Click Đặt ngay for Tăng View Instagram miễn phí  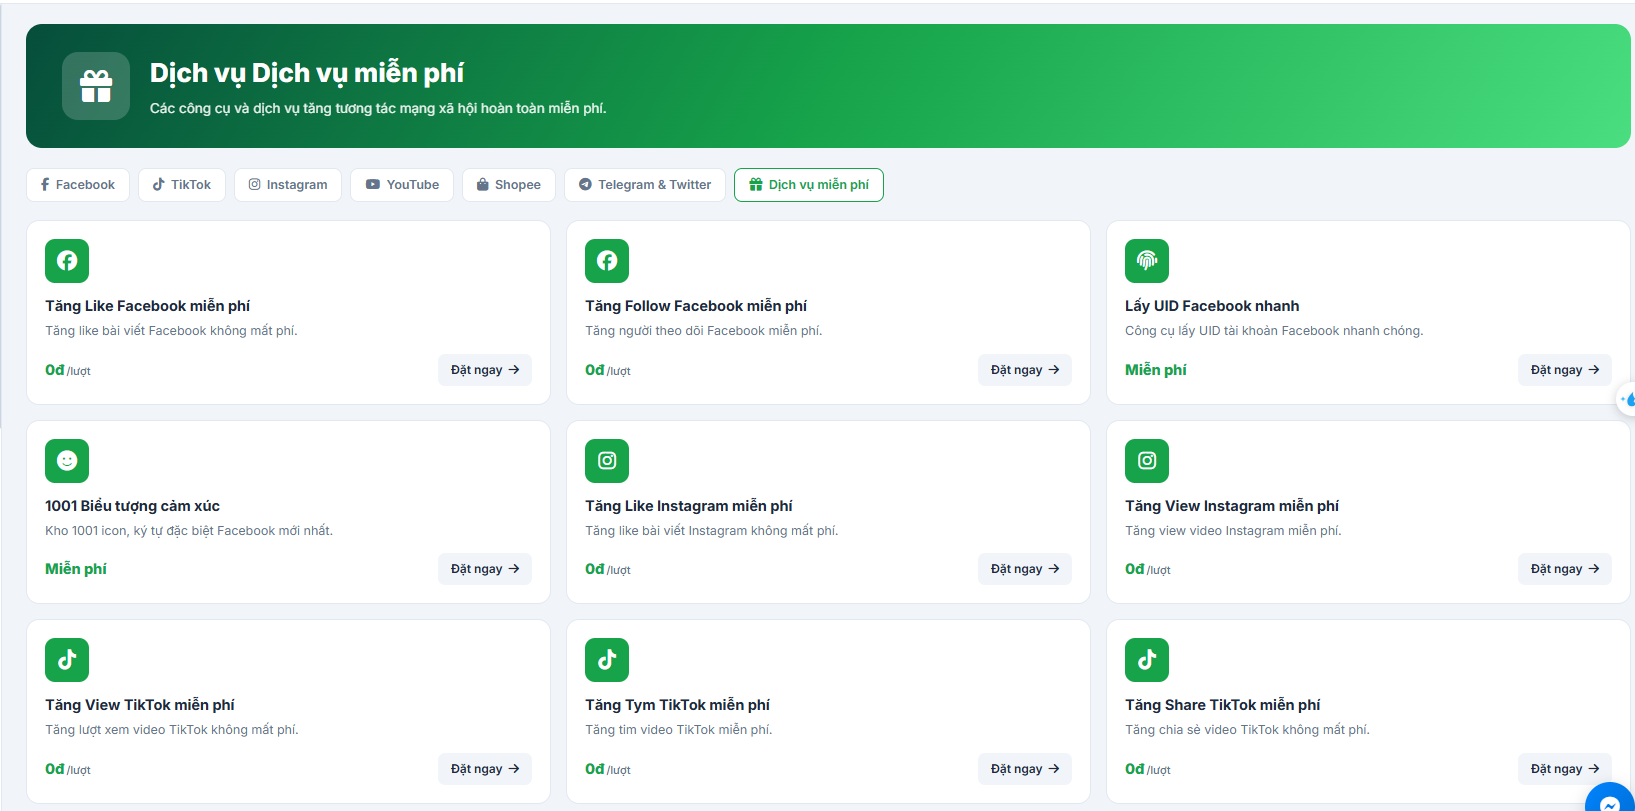click(1565, 569)
